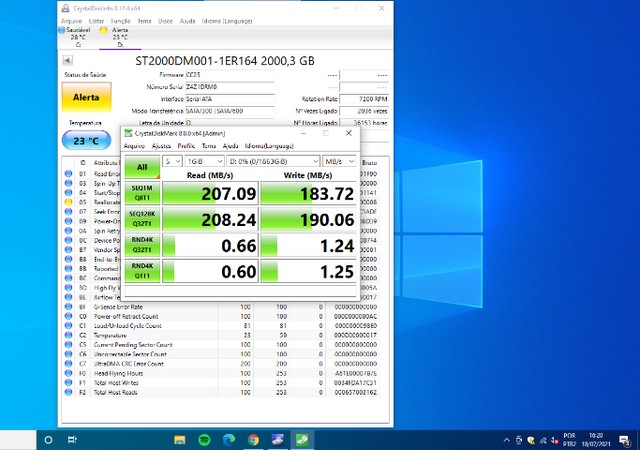Select the G-Sense Error Rate row

[221, 307]
